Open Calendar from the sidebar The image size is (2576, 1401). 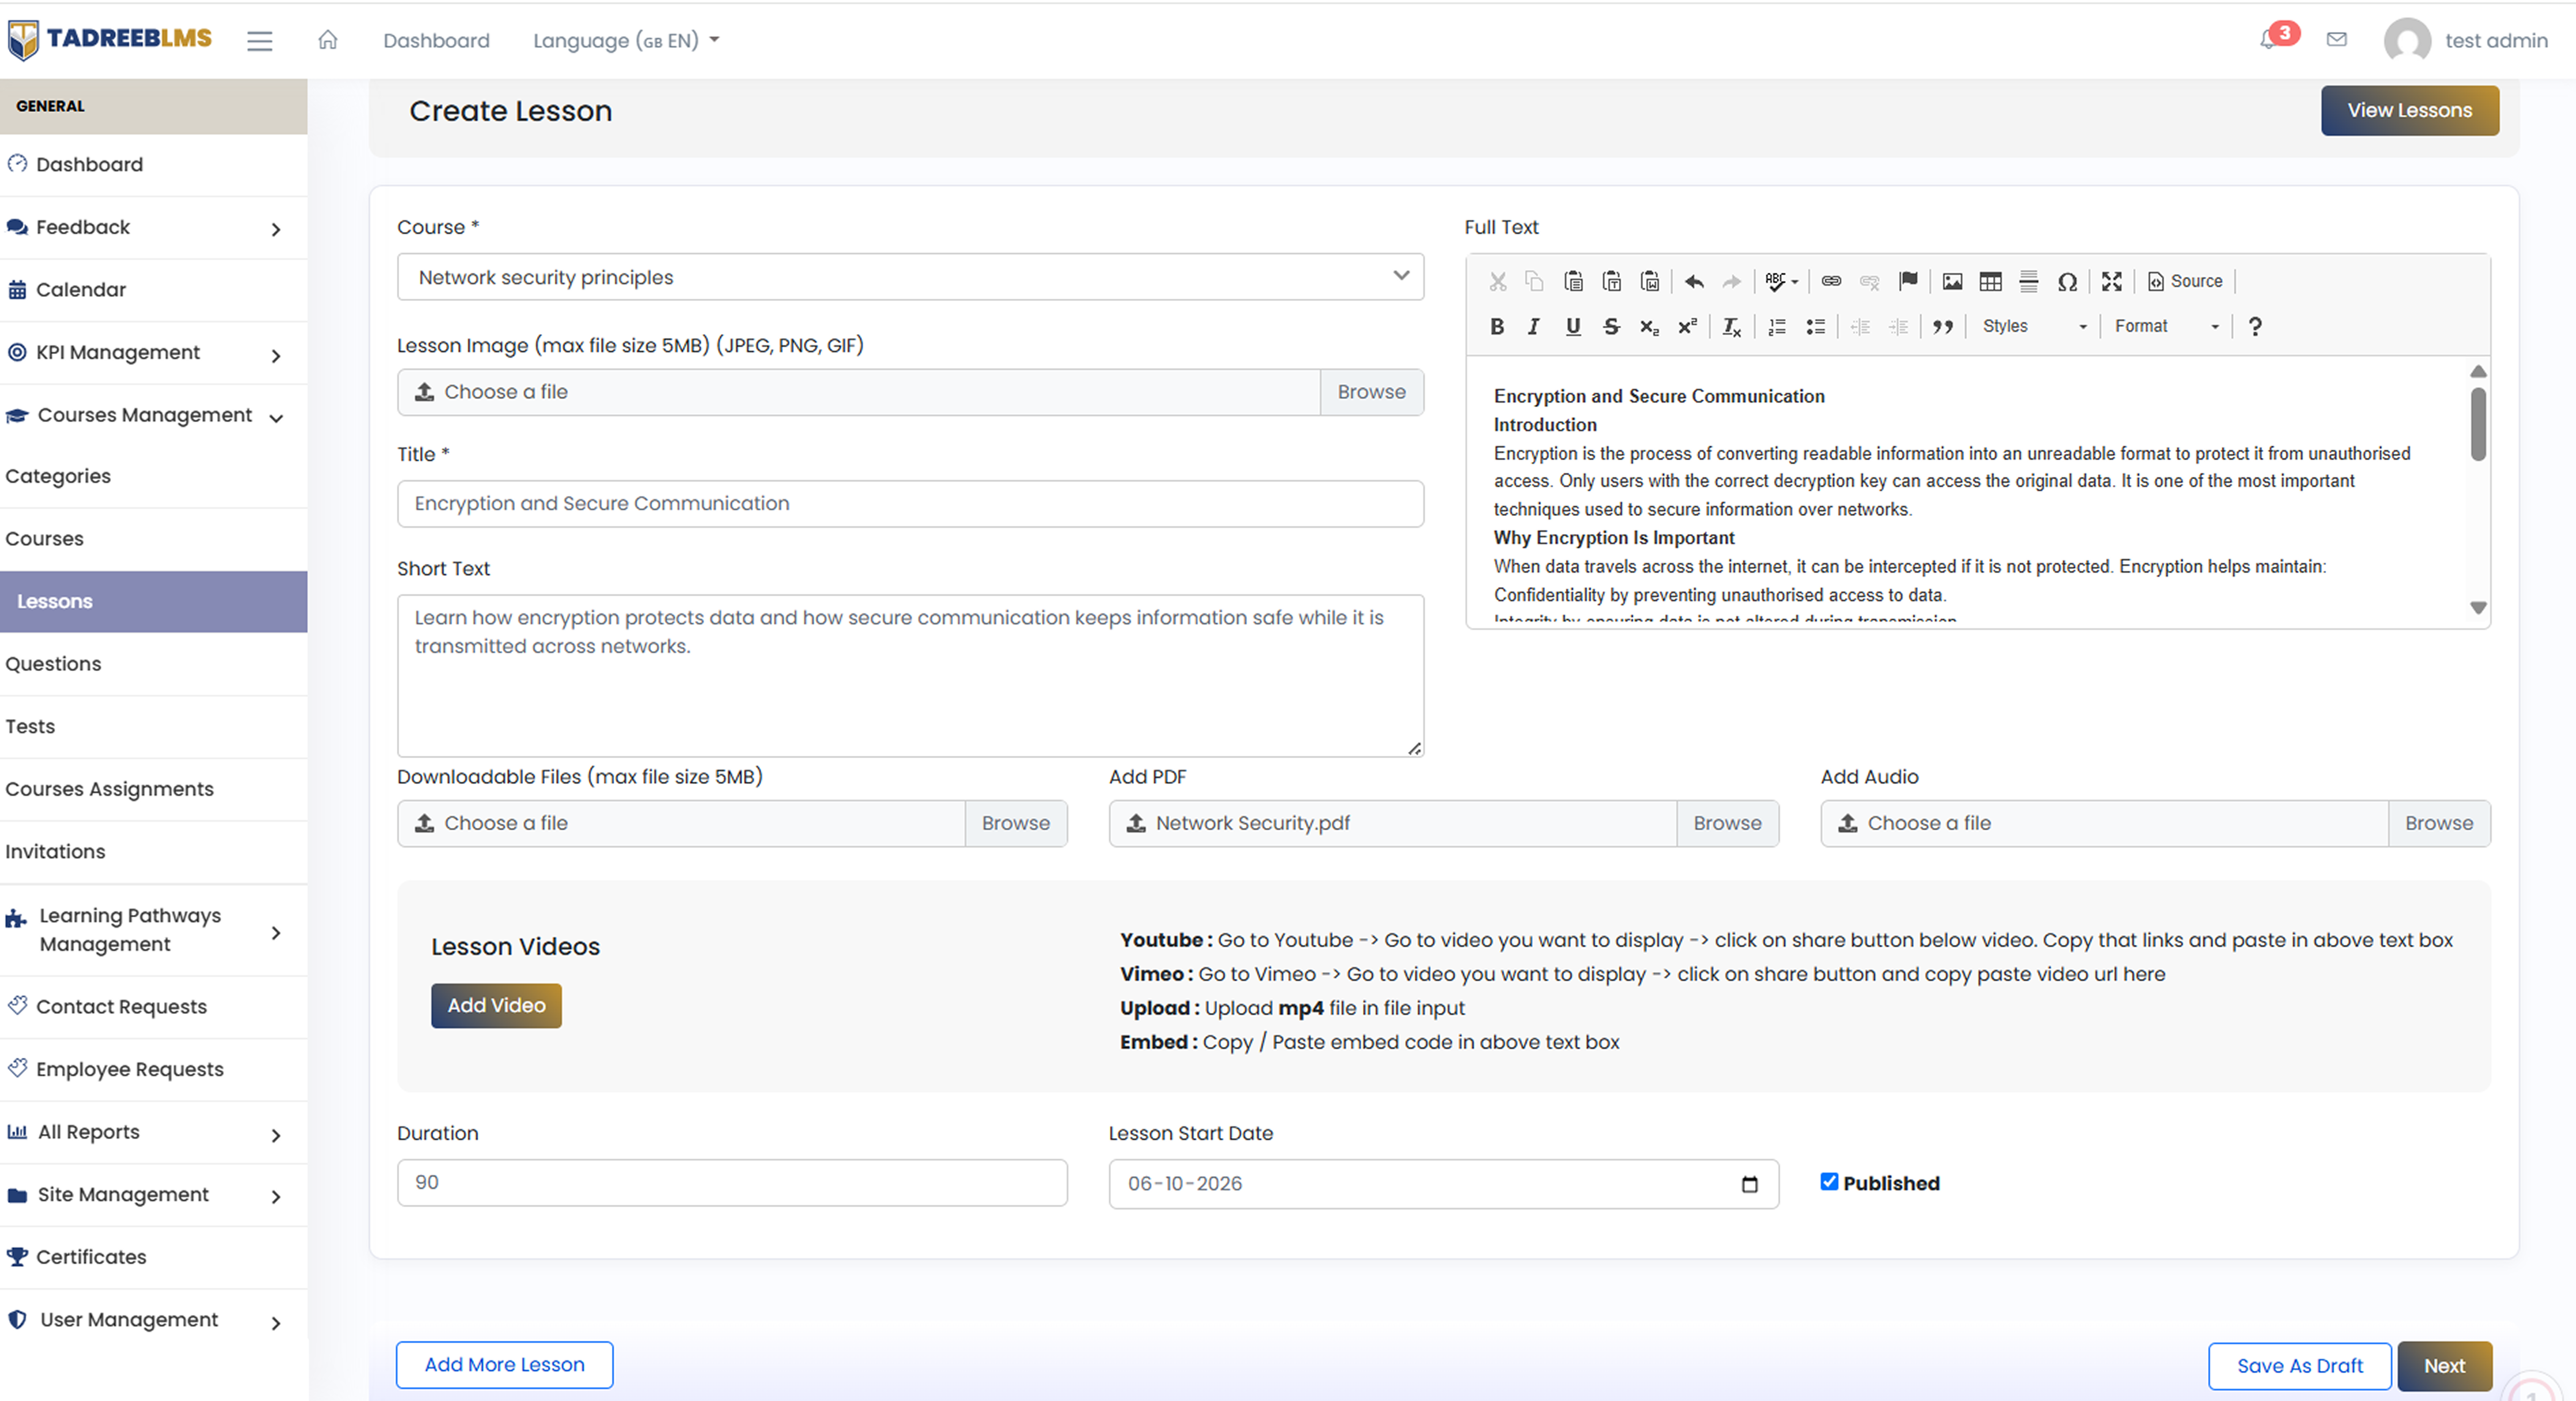(153, 290)
